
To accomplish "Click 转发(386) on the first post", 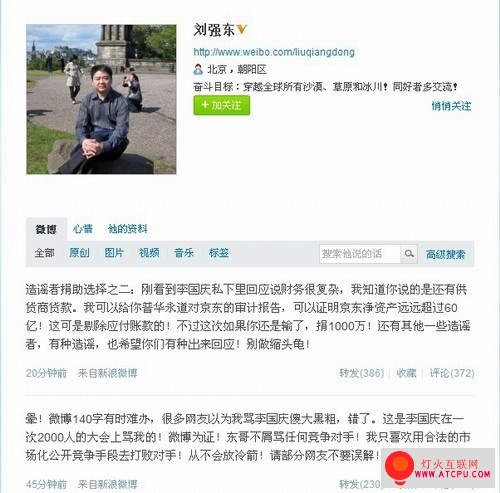I will [362, 373].
